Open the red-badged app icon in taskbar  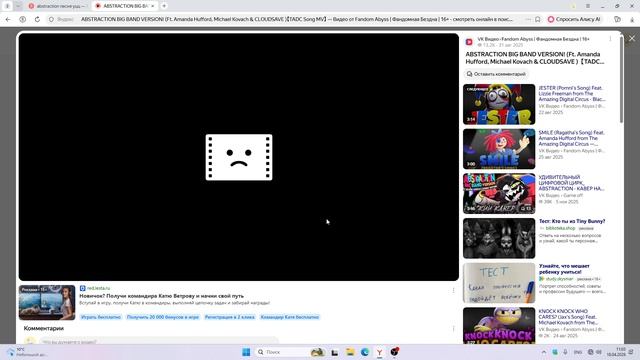coord(394,351)
